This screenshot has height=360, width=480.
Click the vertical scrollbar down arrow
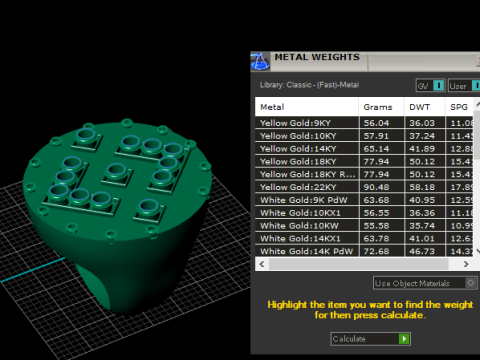coord(477,252)
